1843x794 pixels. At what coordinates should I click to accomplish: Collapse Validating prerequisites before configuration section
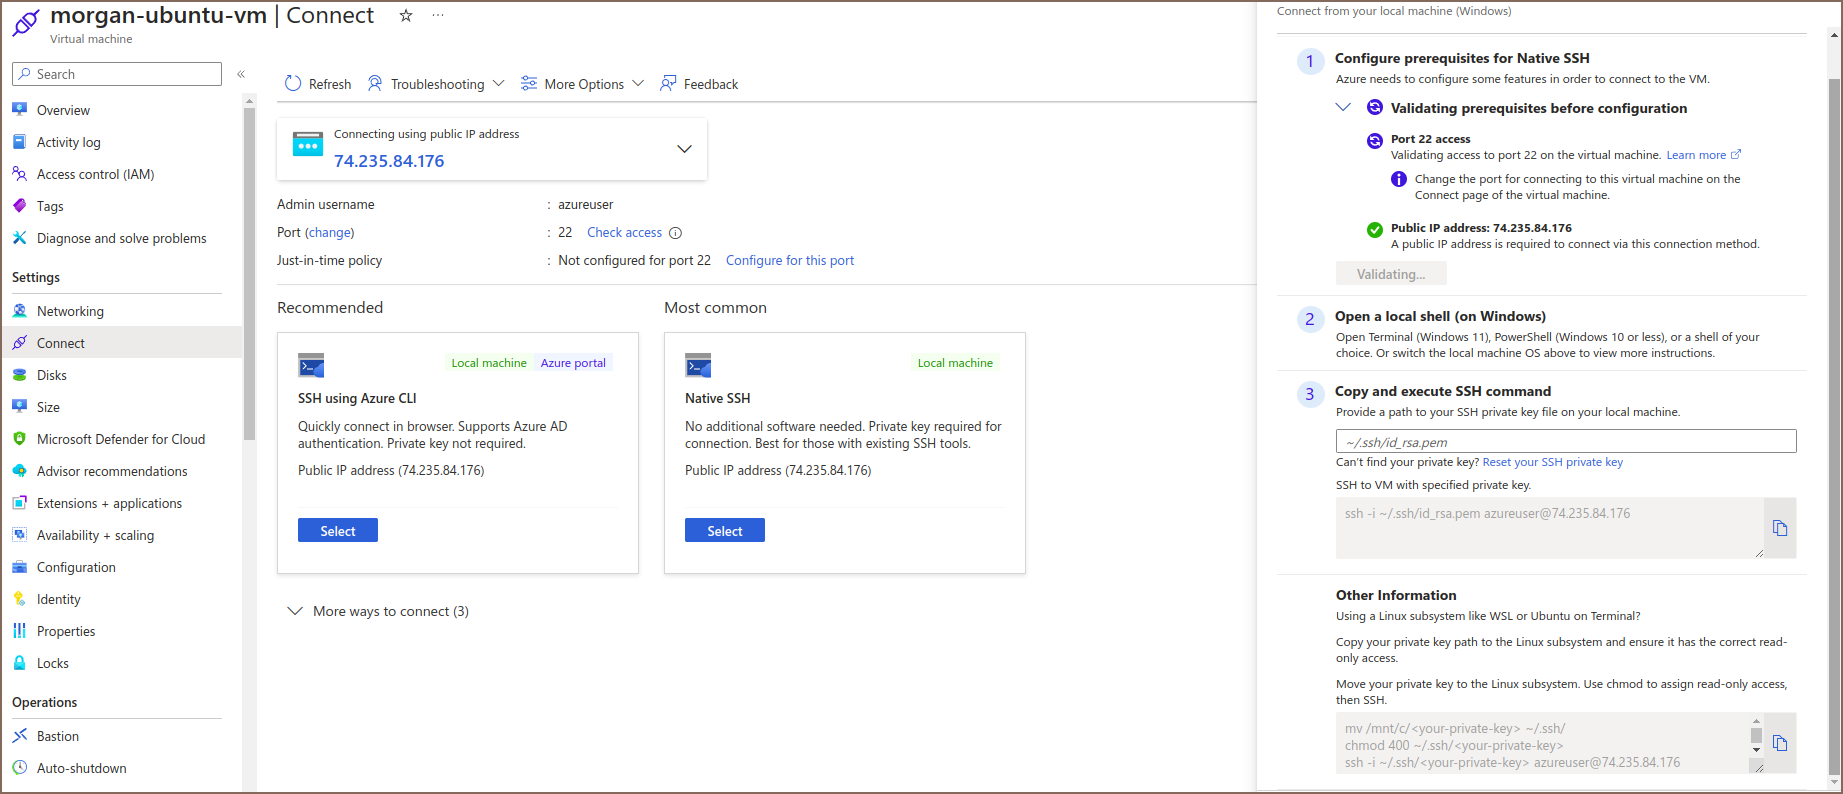click(x=1343, y=108)
